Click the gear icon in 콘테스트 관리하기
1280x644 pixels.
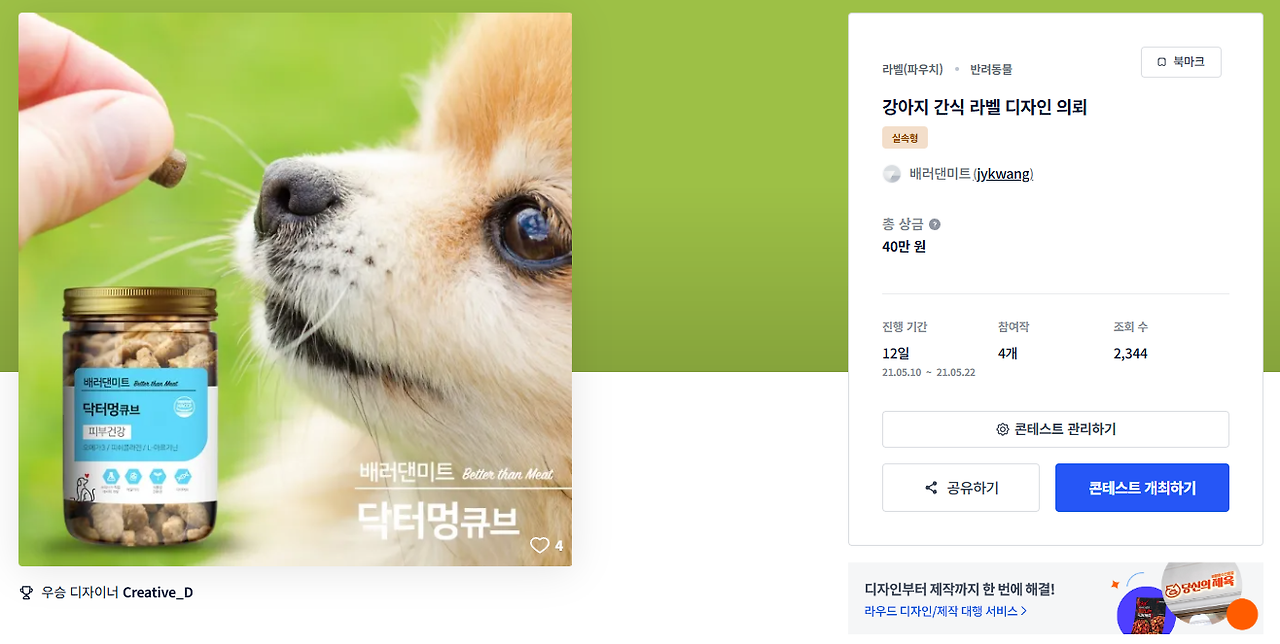pyautogui.click(x=1002, y=429)
